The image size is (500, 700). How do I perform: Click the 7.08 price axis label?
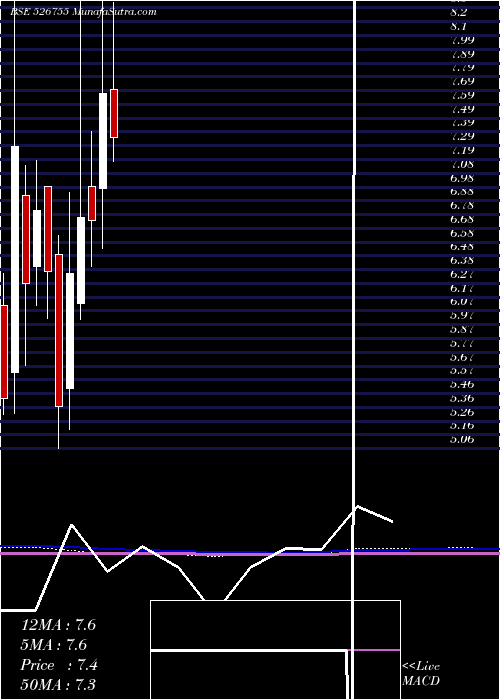click(x=462, y=164)
